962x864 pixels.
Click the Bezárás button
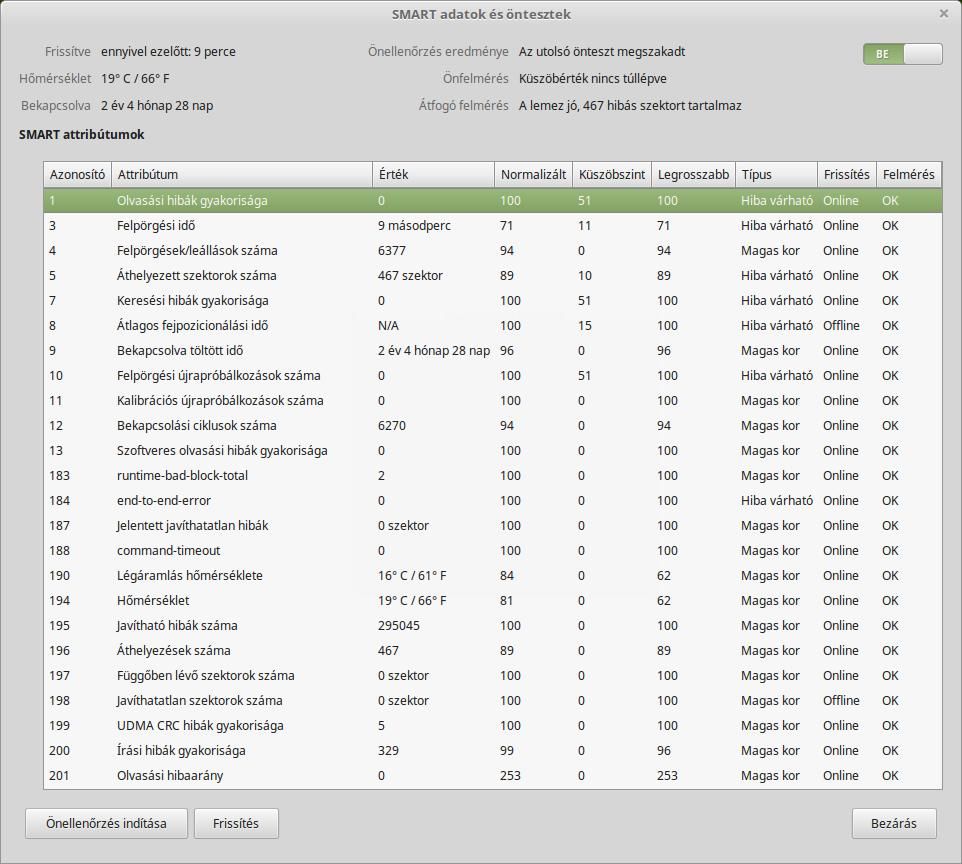(x=894, y=824)
